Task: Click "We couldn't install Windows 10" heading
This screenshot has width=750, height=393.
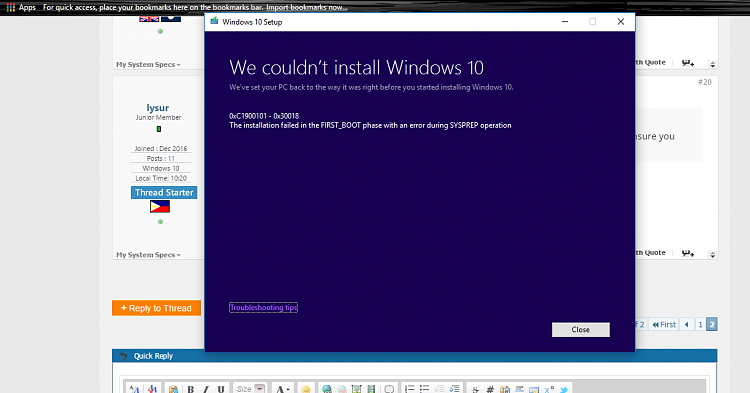Action: tap(356, 67)
